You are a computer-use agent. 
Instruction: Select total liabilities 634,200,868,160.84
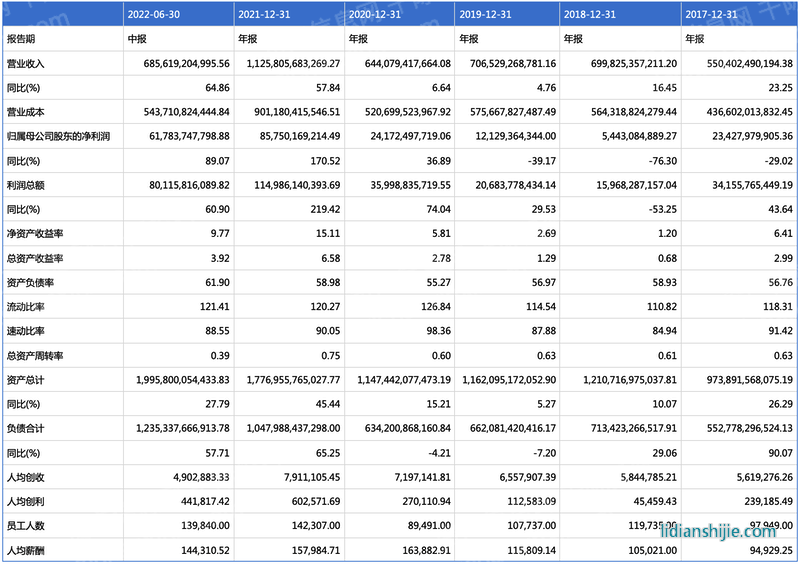[408, 428]
